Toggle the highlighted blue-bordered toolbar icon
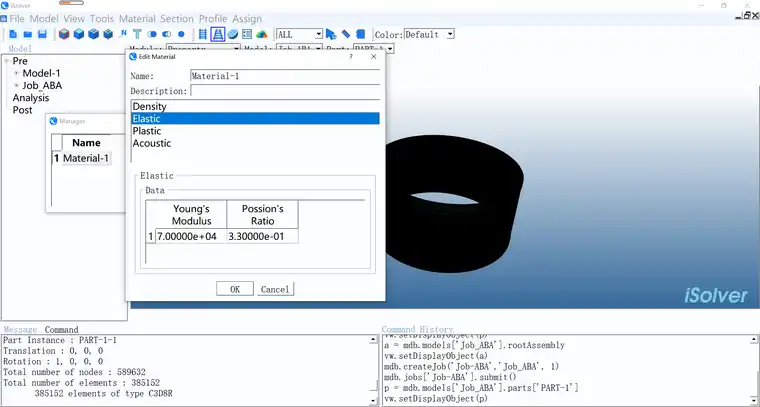Screen dimensions: 760x407 tap(217, 34)
